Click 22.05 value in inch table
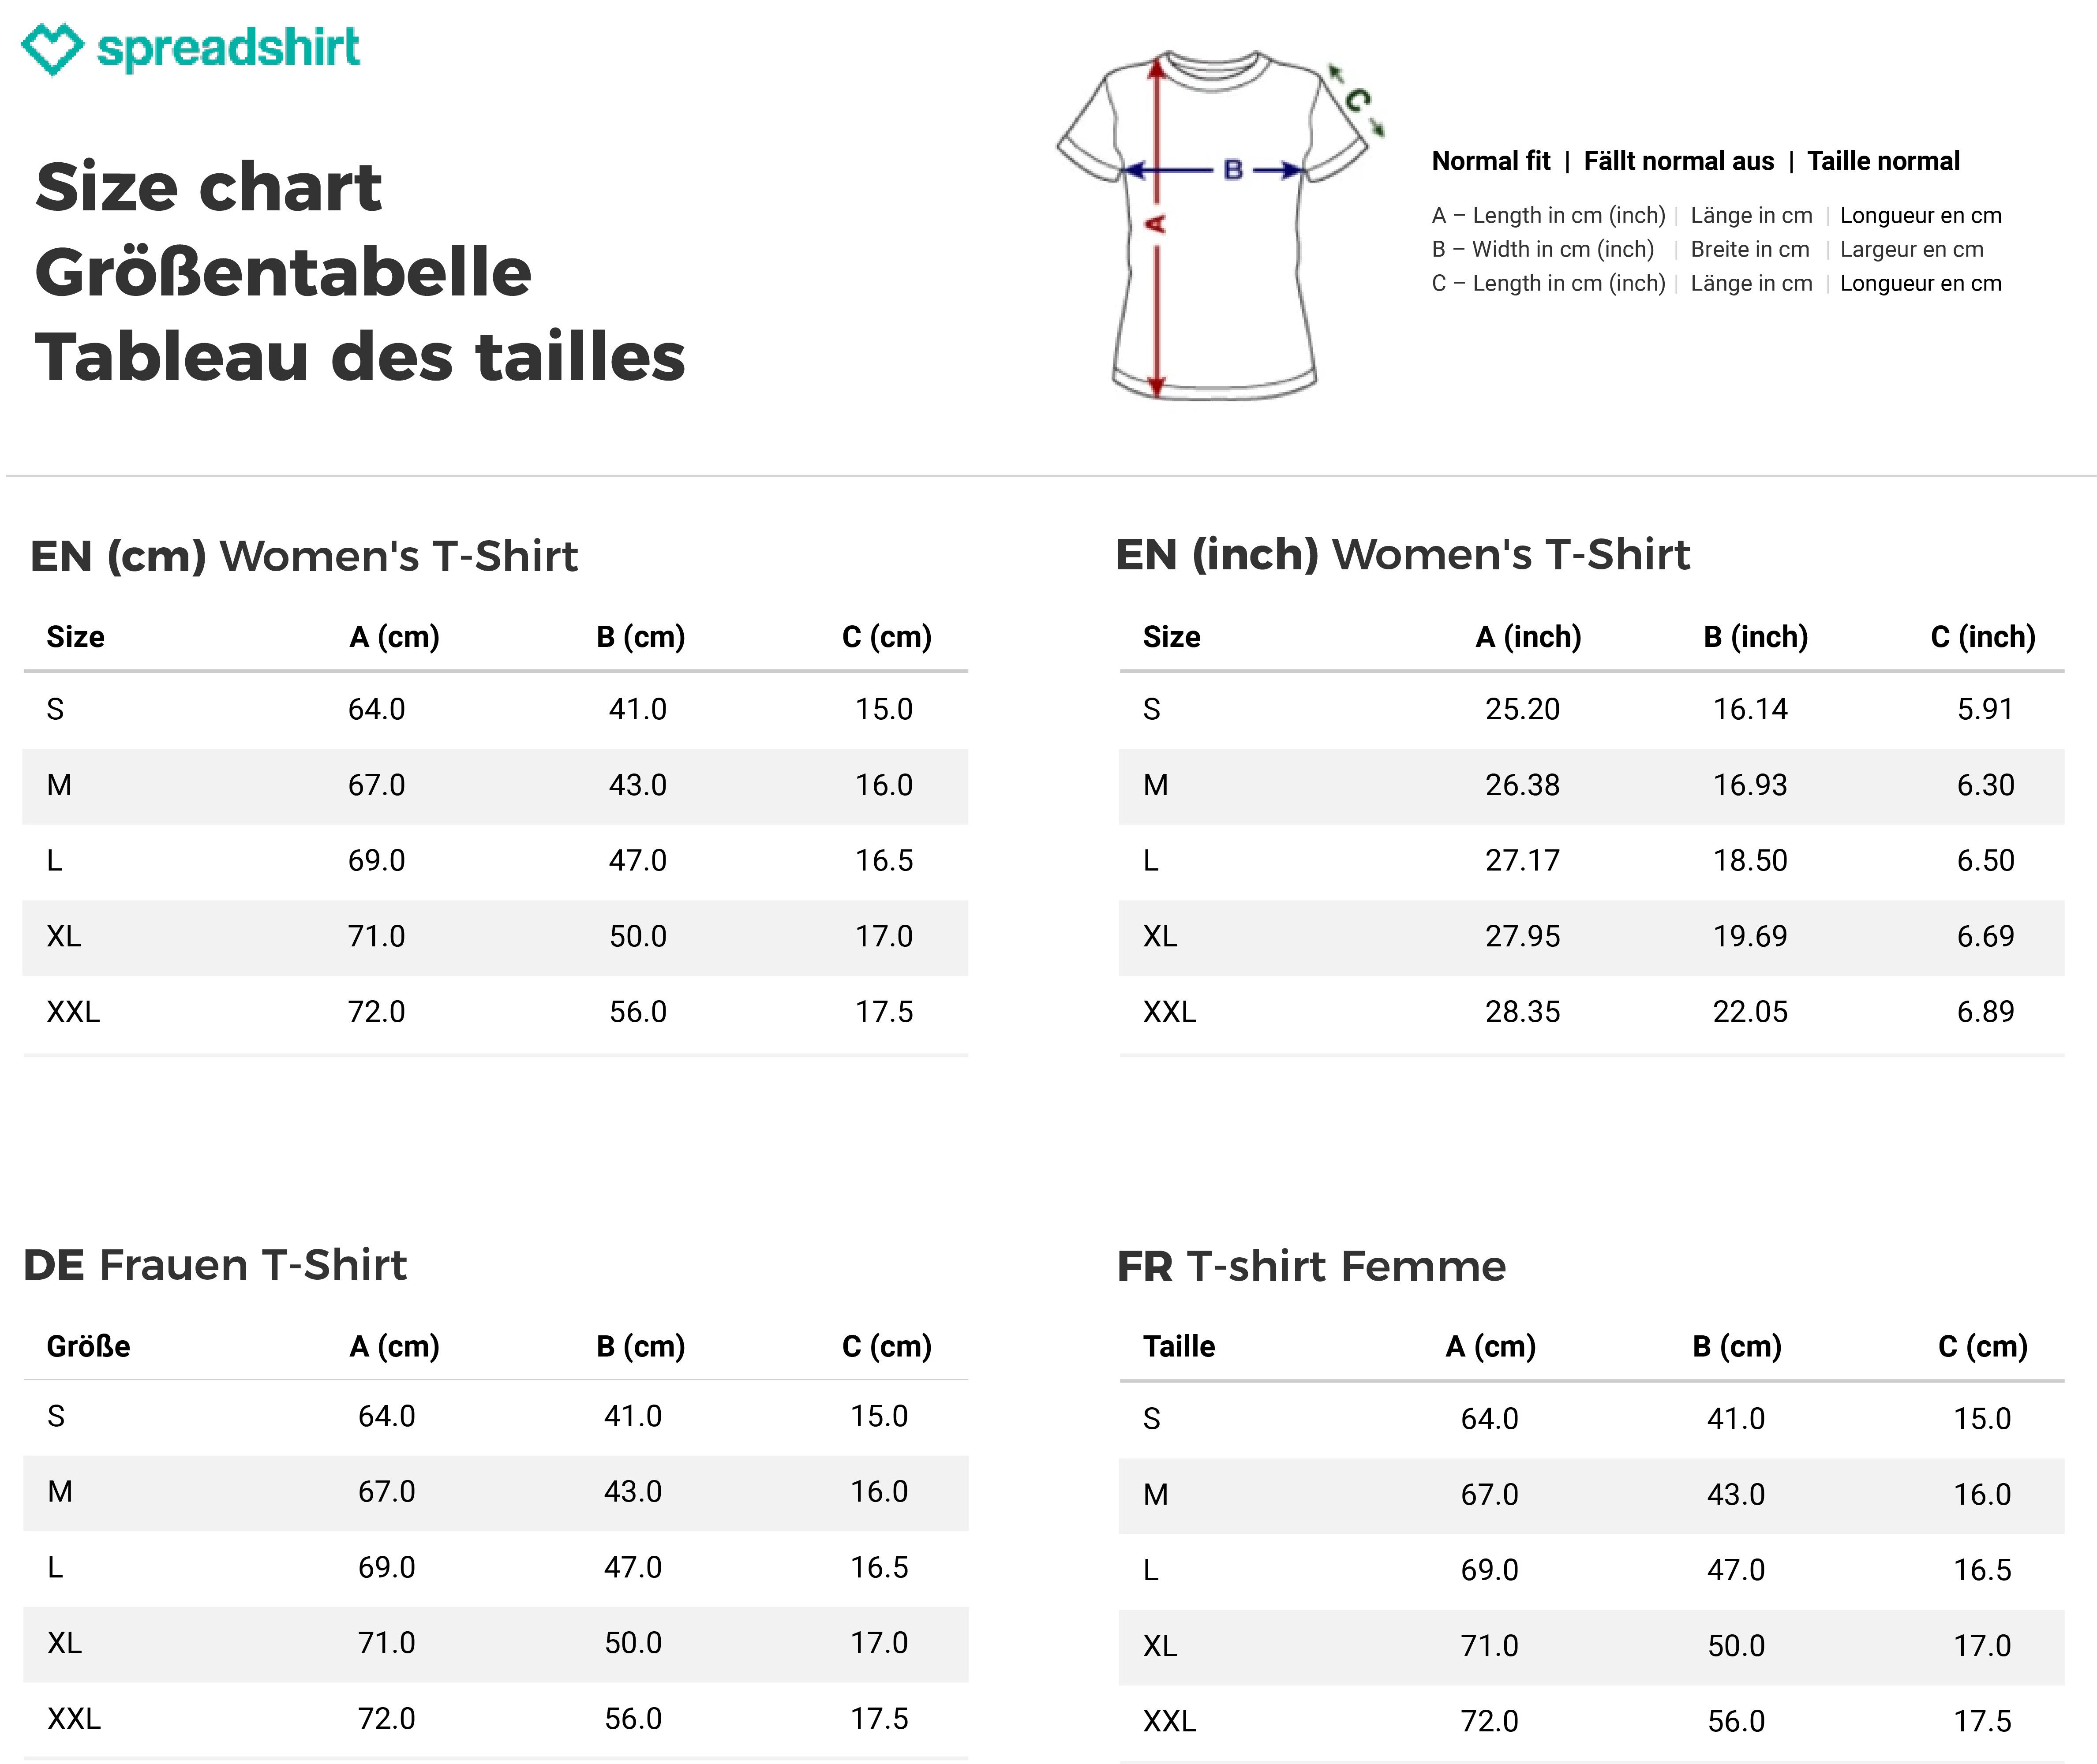This screenshot has height=1764, width=2097. [x=1750, y=1012]
